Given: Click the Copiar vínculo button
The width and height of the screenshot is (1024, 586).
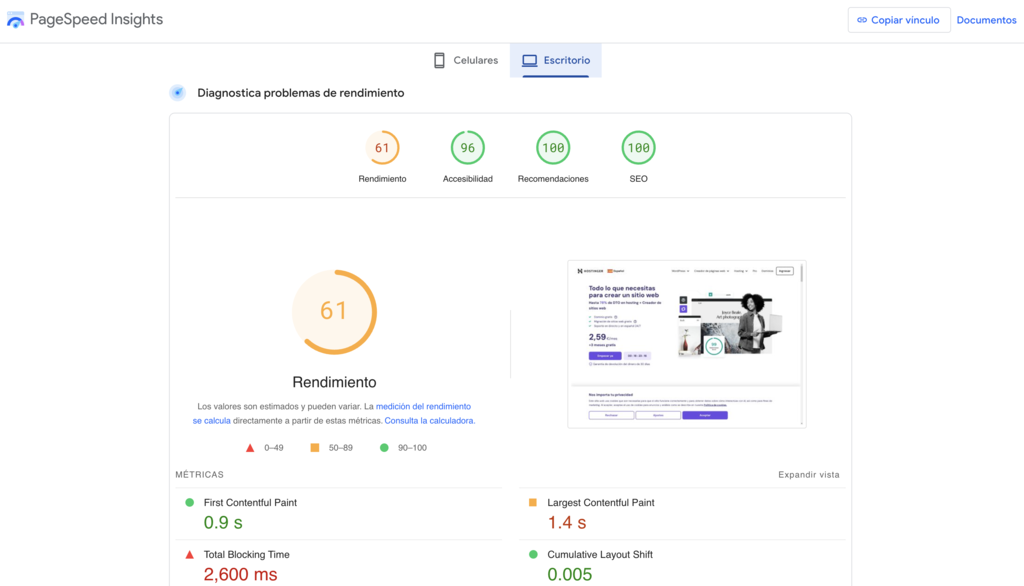Looking at the screenshot, I should pos(898,19).
